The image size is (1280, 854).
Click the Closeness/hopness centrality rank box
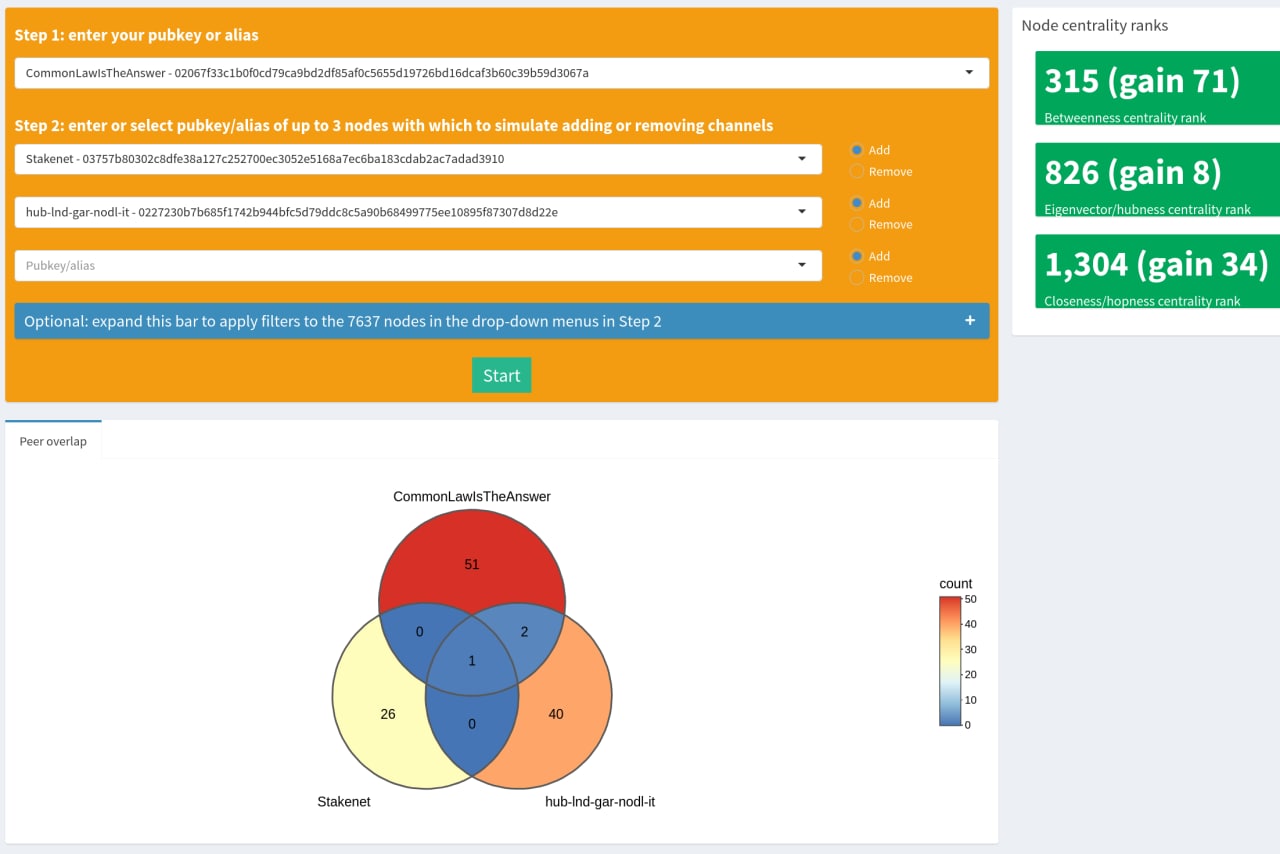1157,271
